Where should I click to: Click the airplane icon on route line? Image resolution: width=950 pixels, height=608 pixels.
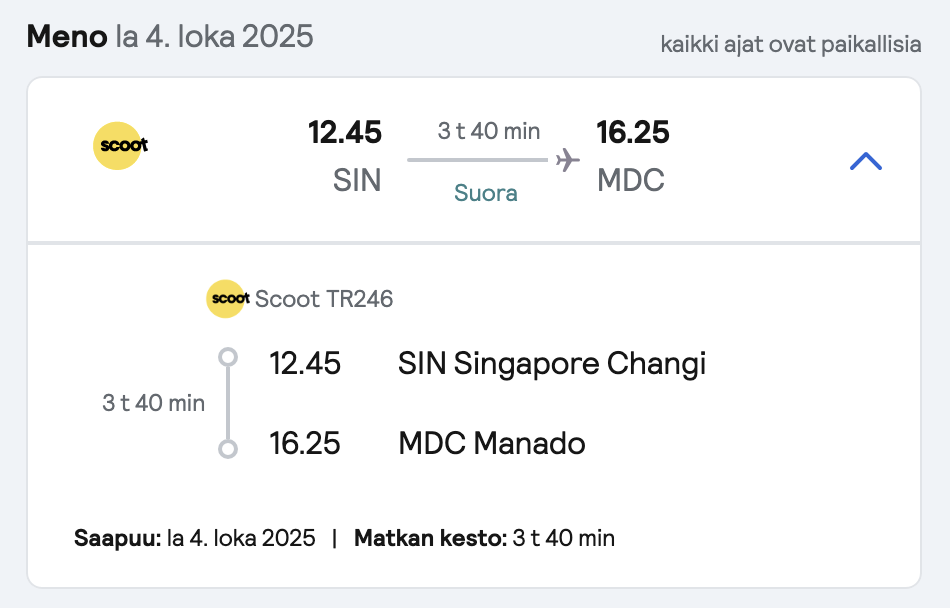click(568, 160)
